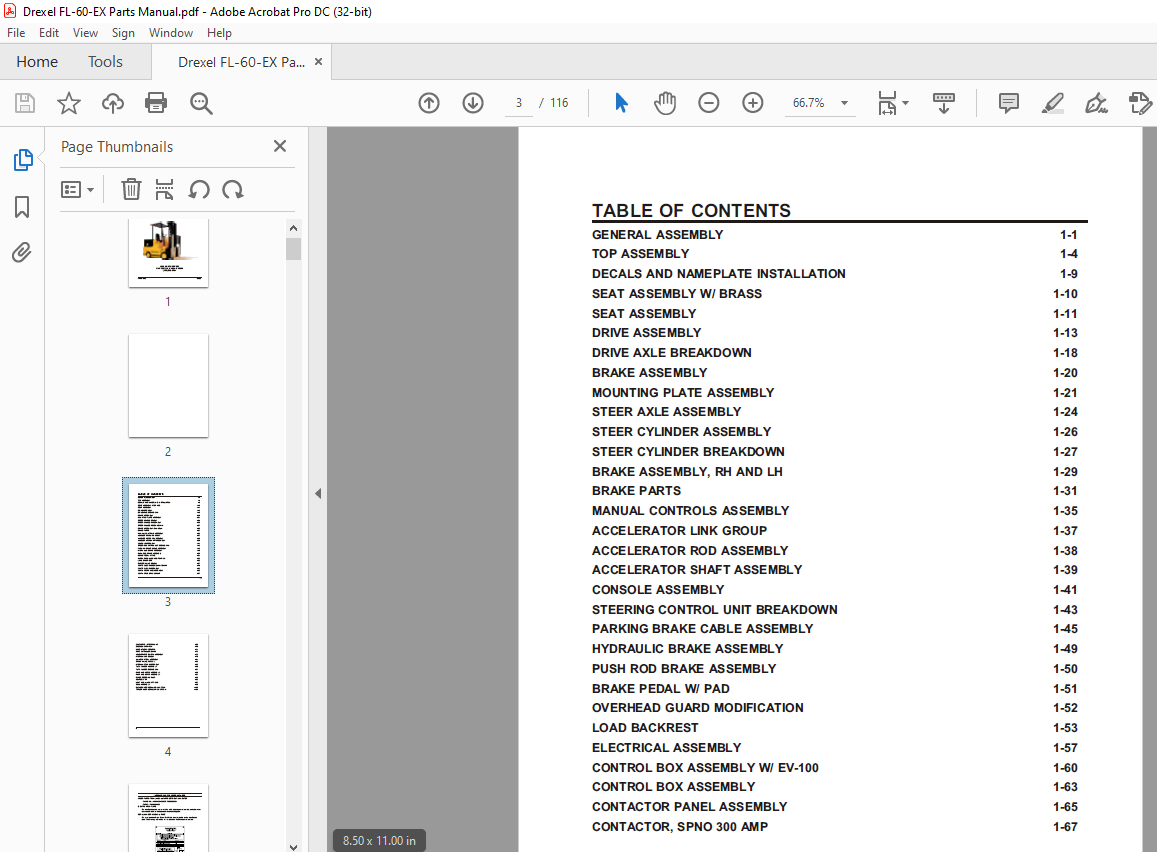Select page 4 thumbnail
Screen dimensions: 1157x852
(x=168, y=685)
